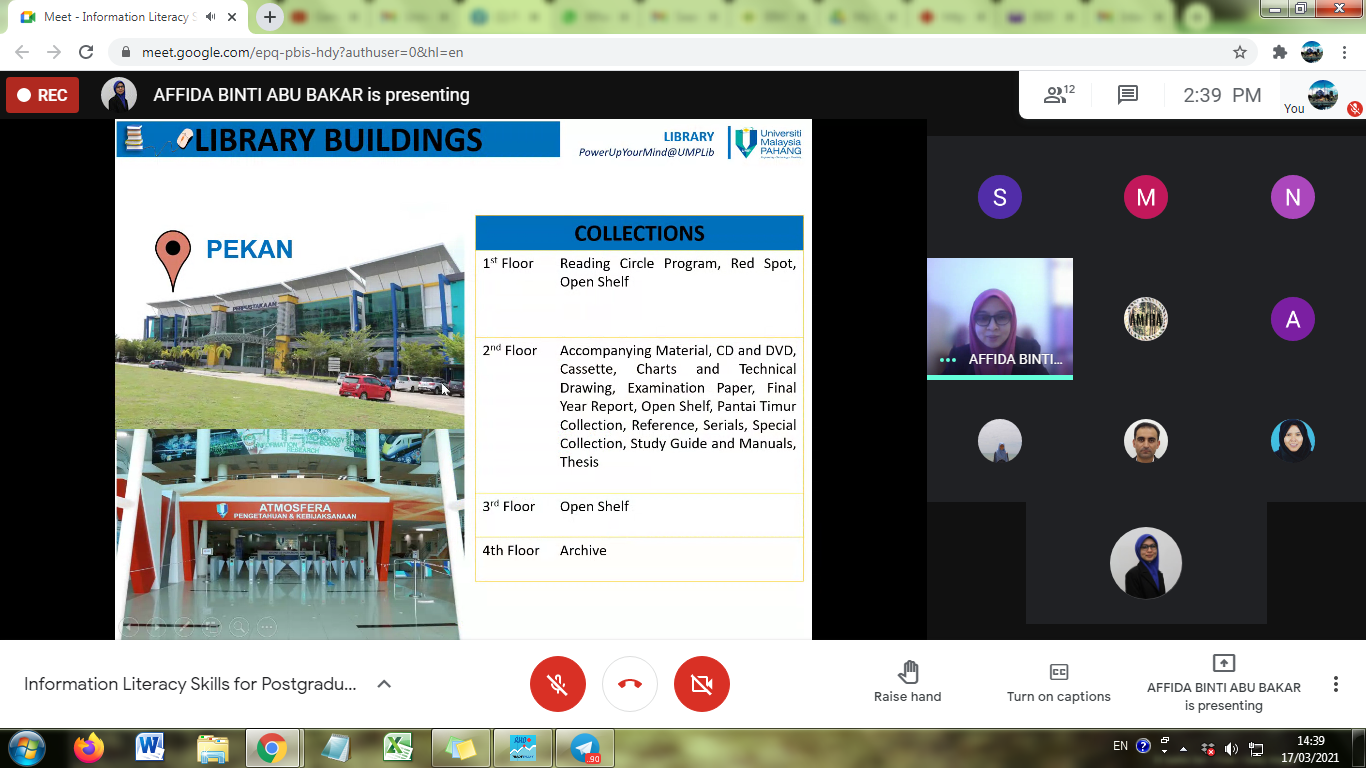Open the Notepad taskbar icon

[x=337, y=748]
